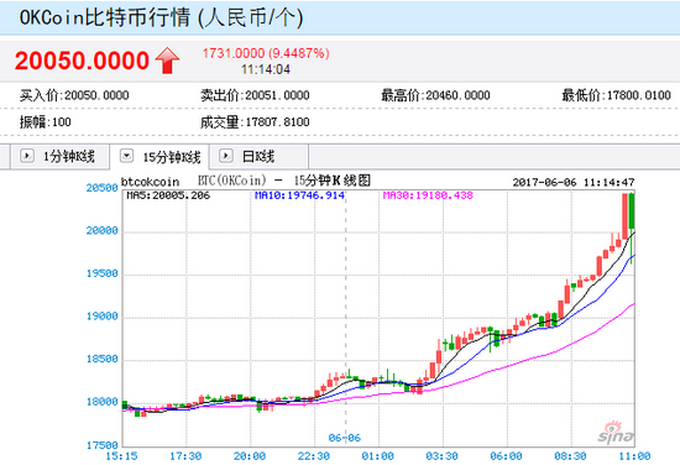Click the chart date 2017-06-06 11:14:47

(x=573, y=182)
